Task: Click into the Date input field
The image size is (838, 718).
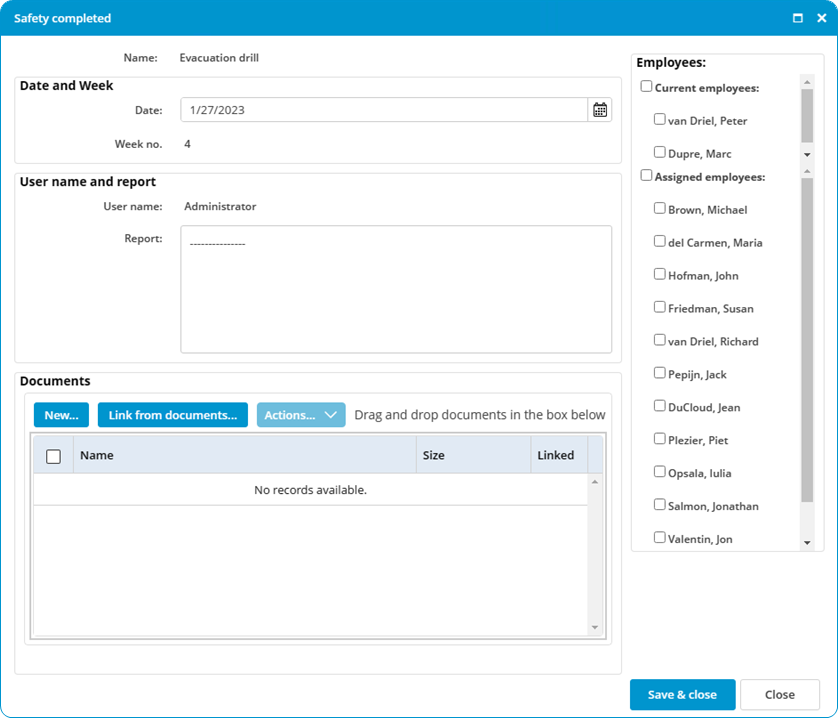Action: tap(384, 110)
